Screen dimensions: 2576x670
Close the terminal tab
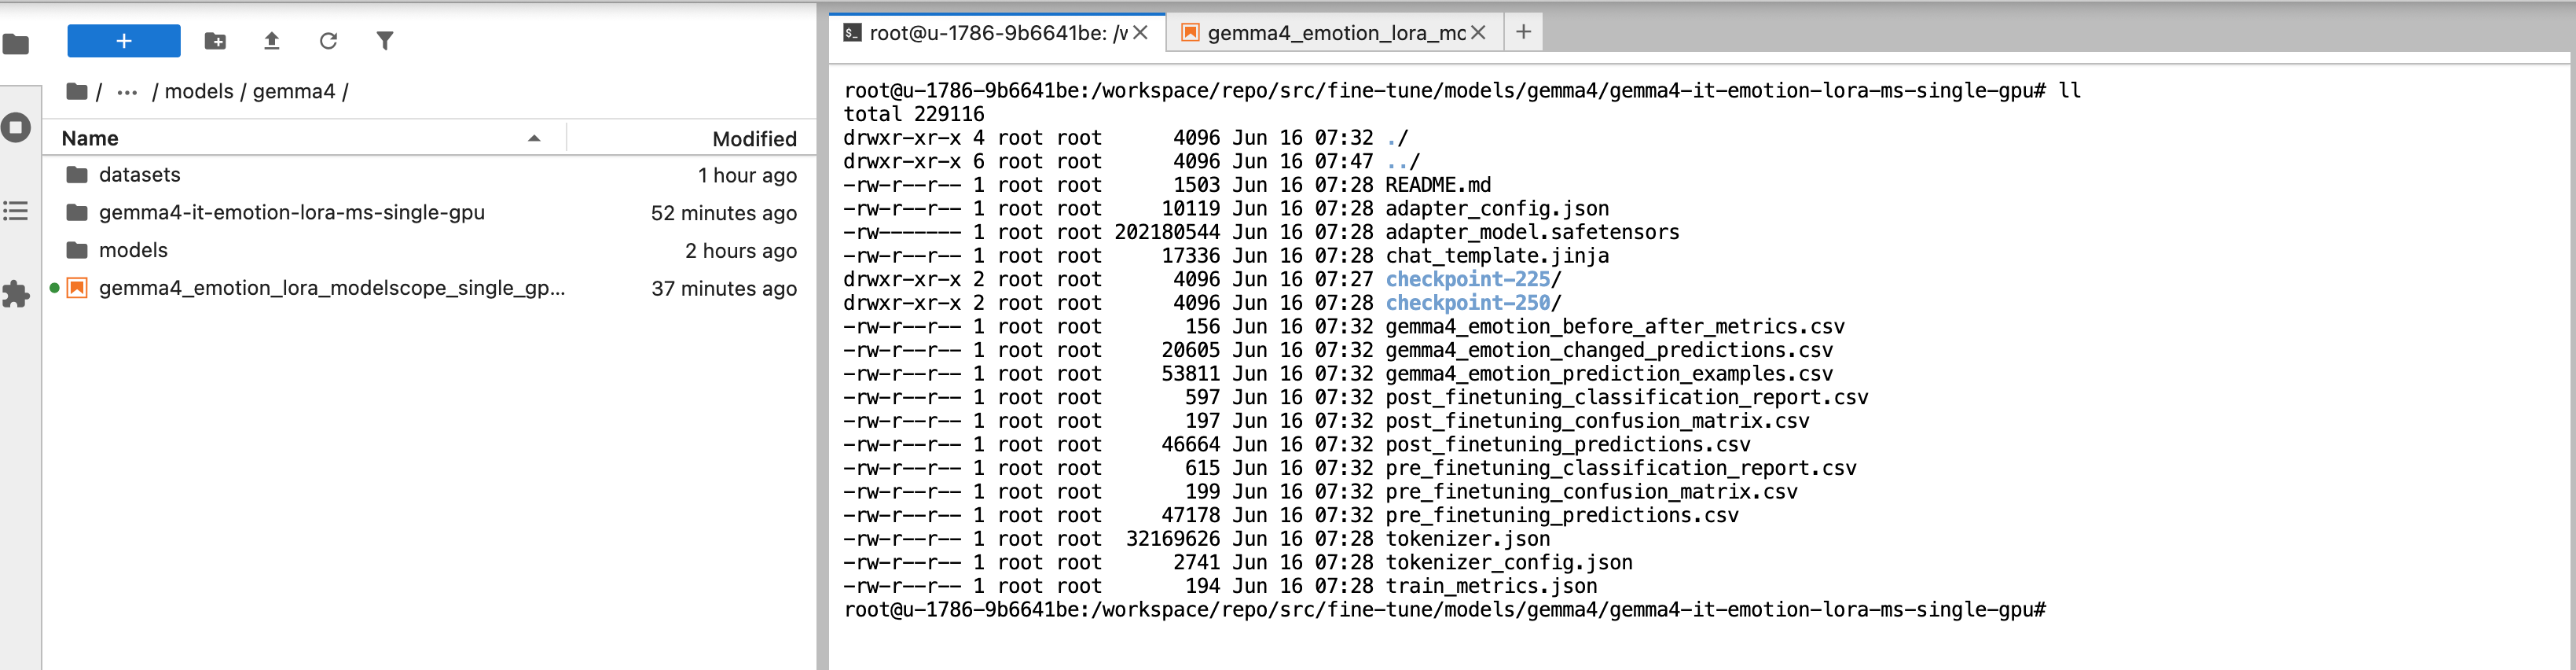coord(1140,33)
